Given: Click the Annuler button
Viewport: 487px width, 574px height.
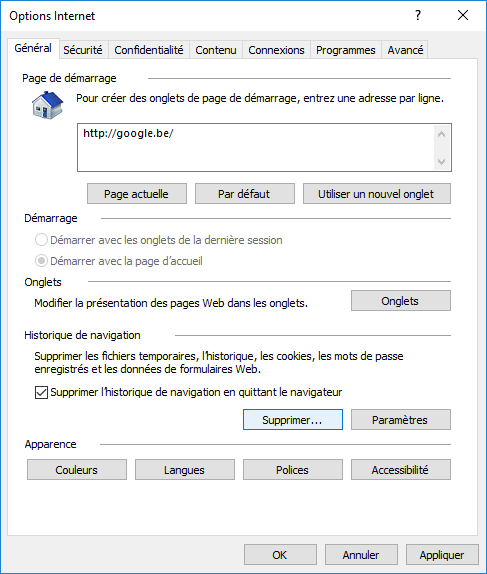Looking at the screenshot, I should pos(361,555).
